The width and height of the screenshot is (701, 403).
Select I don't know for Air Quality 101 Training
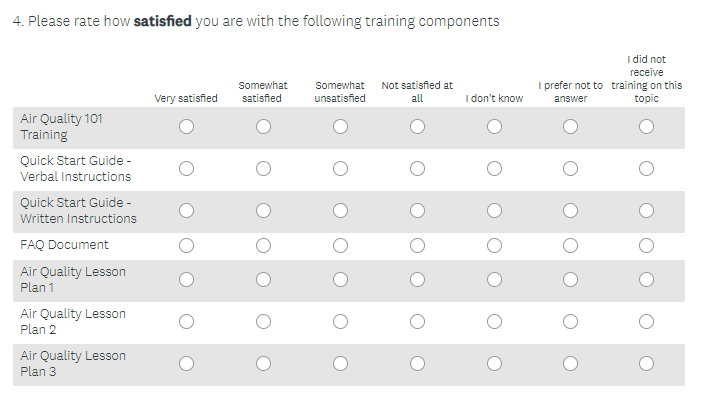(494, 127)
